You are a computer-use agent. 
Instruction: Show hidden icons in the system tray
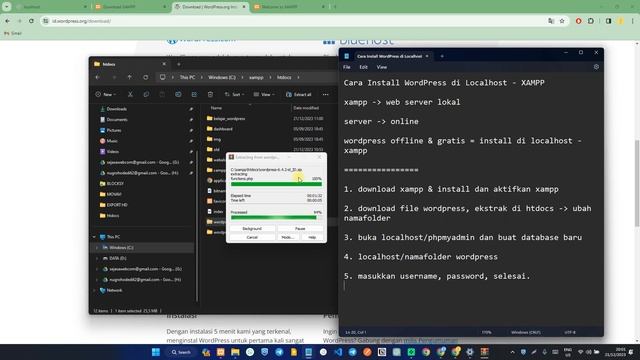(512, 352)
